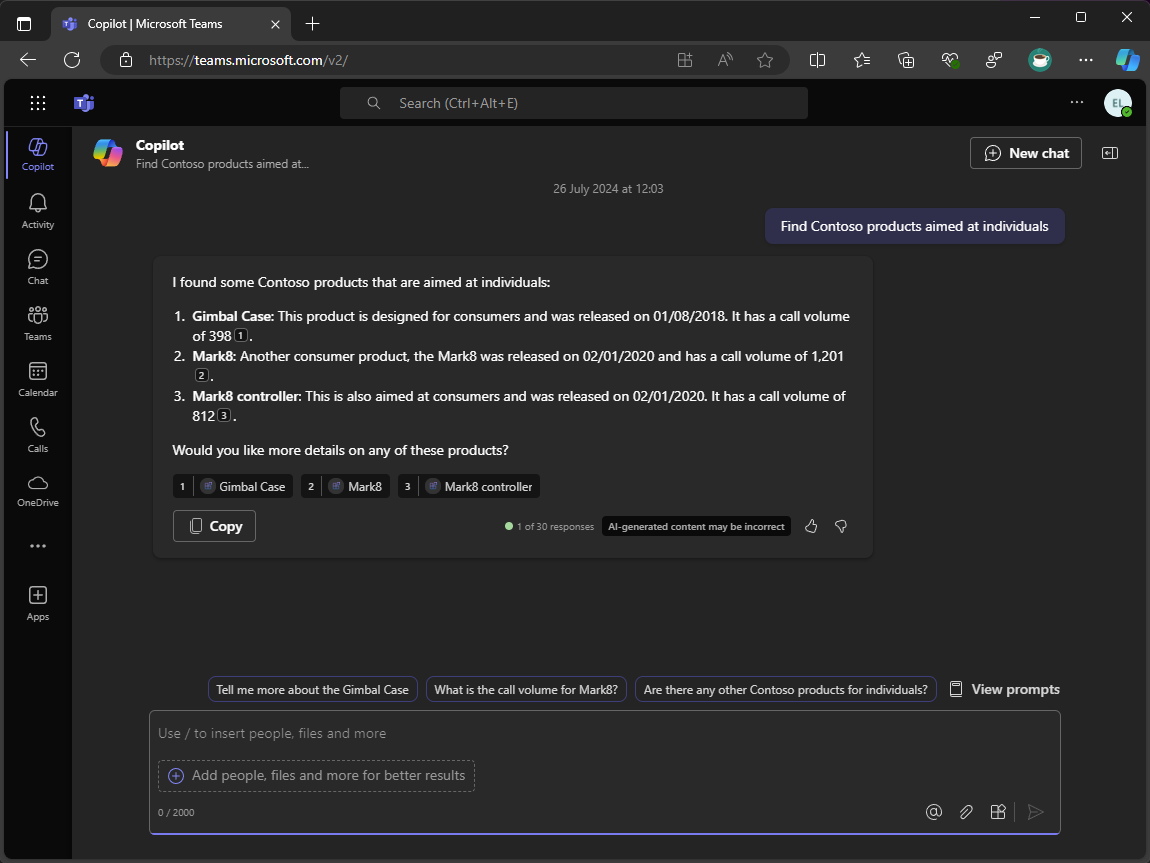Click the user message 'Find Contoso products aimed at individuals'
The image size is (1150, 863).
pyautogui.click(x=915, y=226)
